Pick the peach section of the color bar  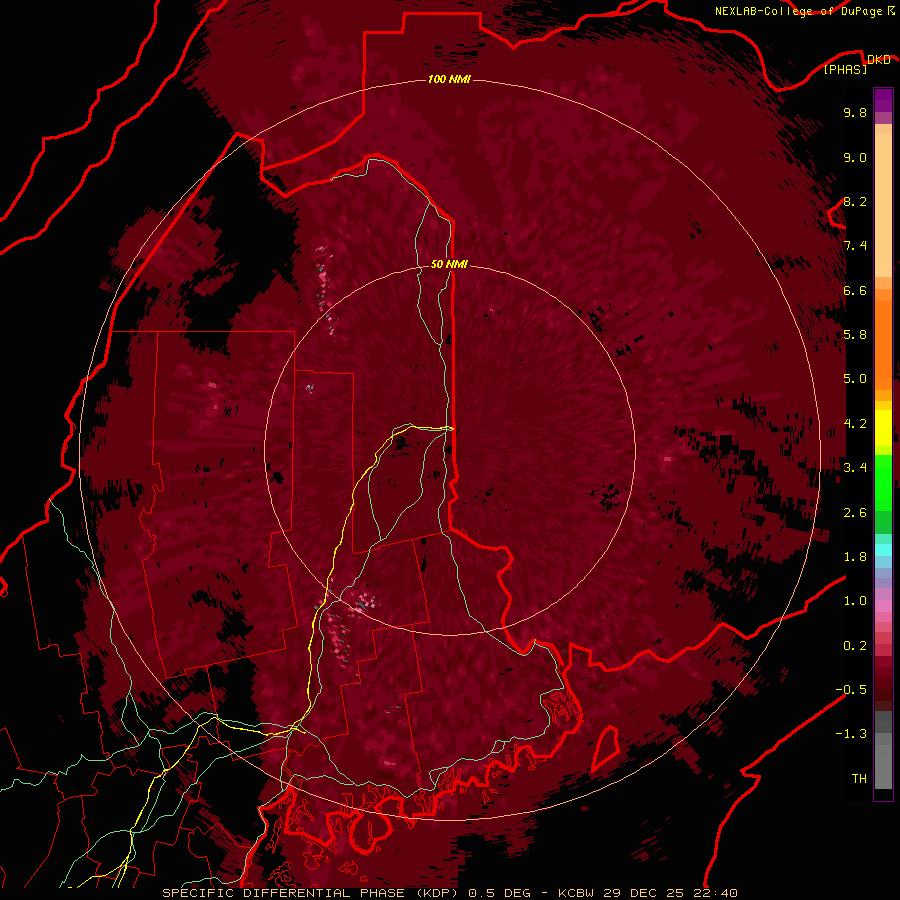coord(883,201)
